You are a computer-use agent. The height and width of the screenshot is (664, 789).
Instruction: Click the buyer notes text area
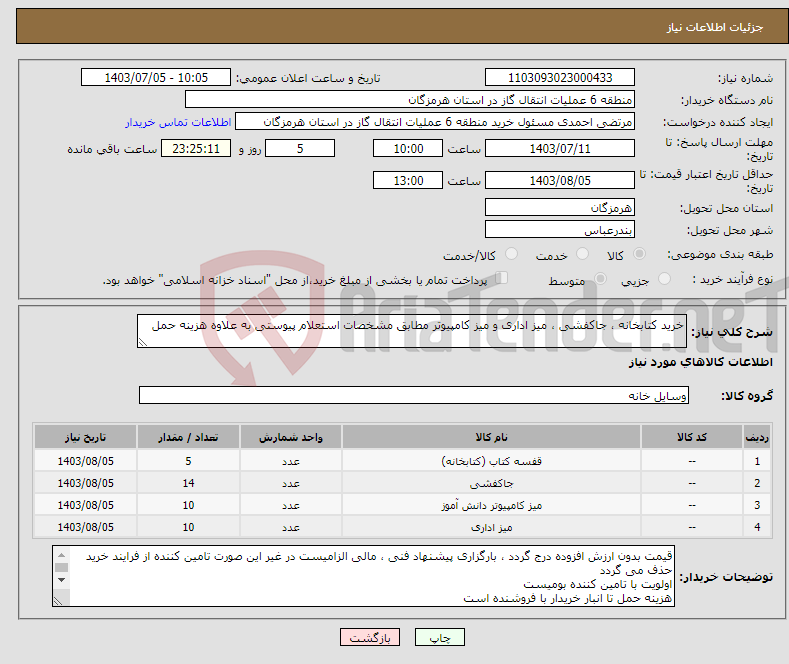click(x=363, y=576)
